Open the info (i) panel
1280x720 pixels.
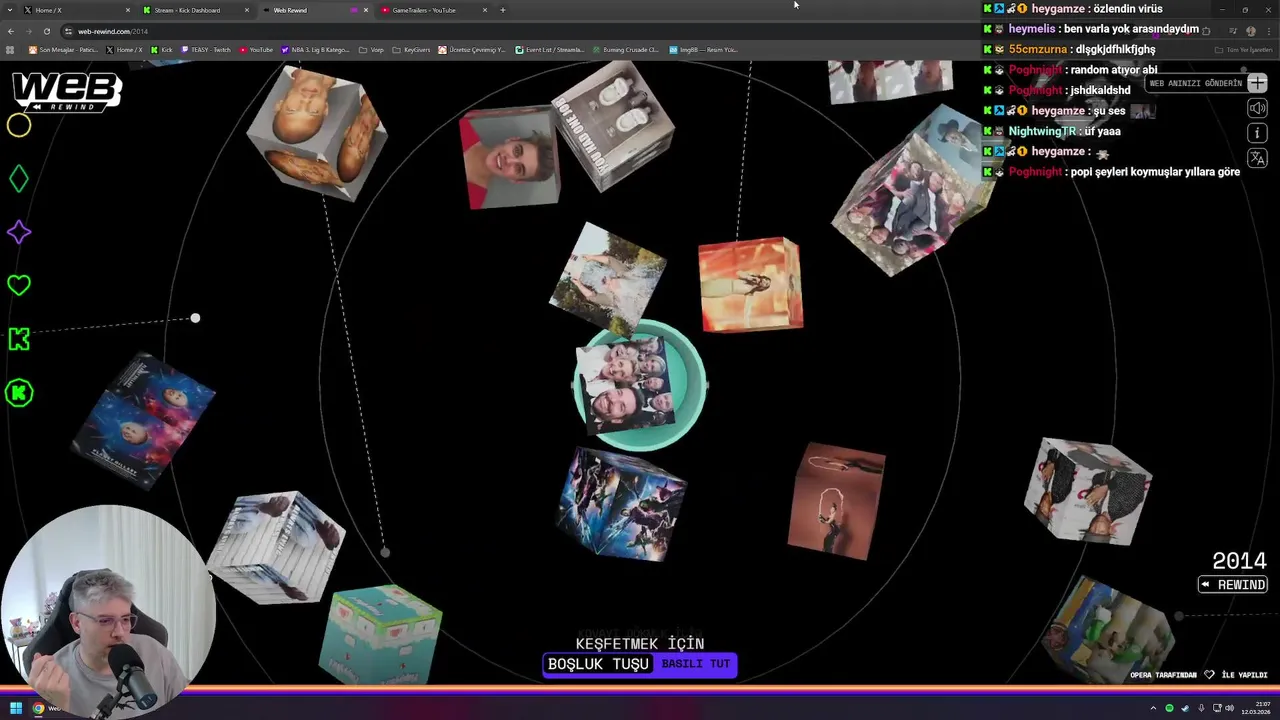(1257, 133)
